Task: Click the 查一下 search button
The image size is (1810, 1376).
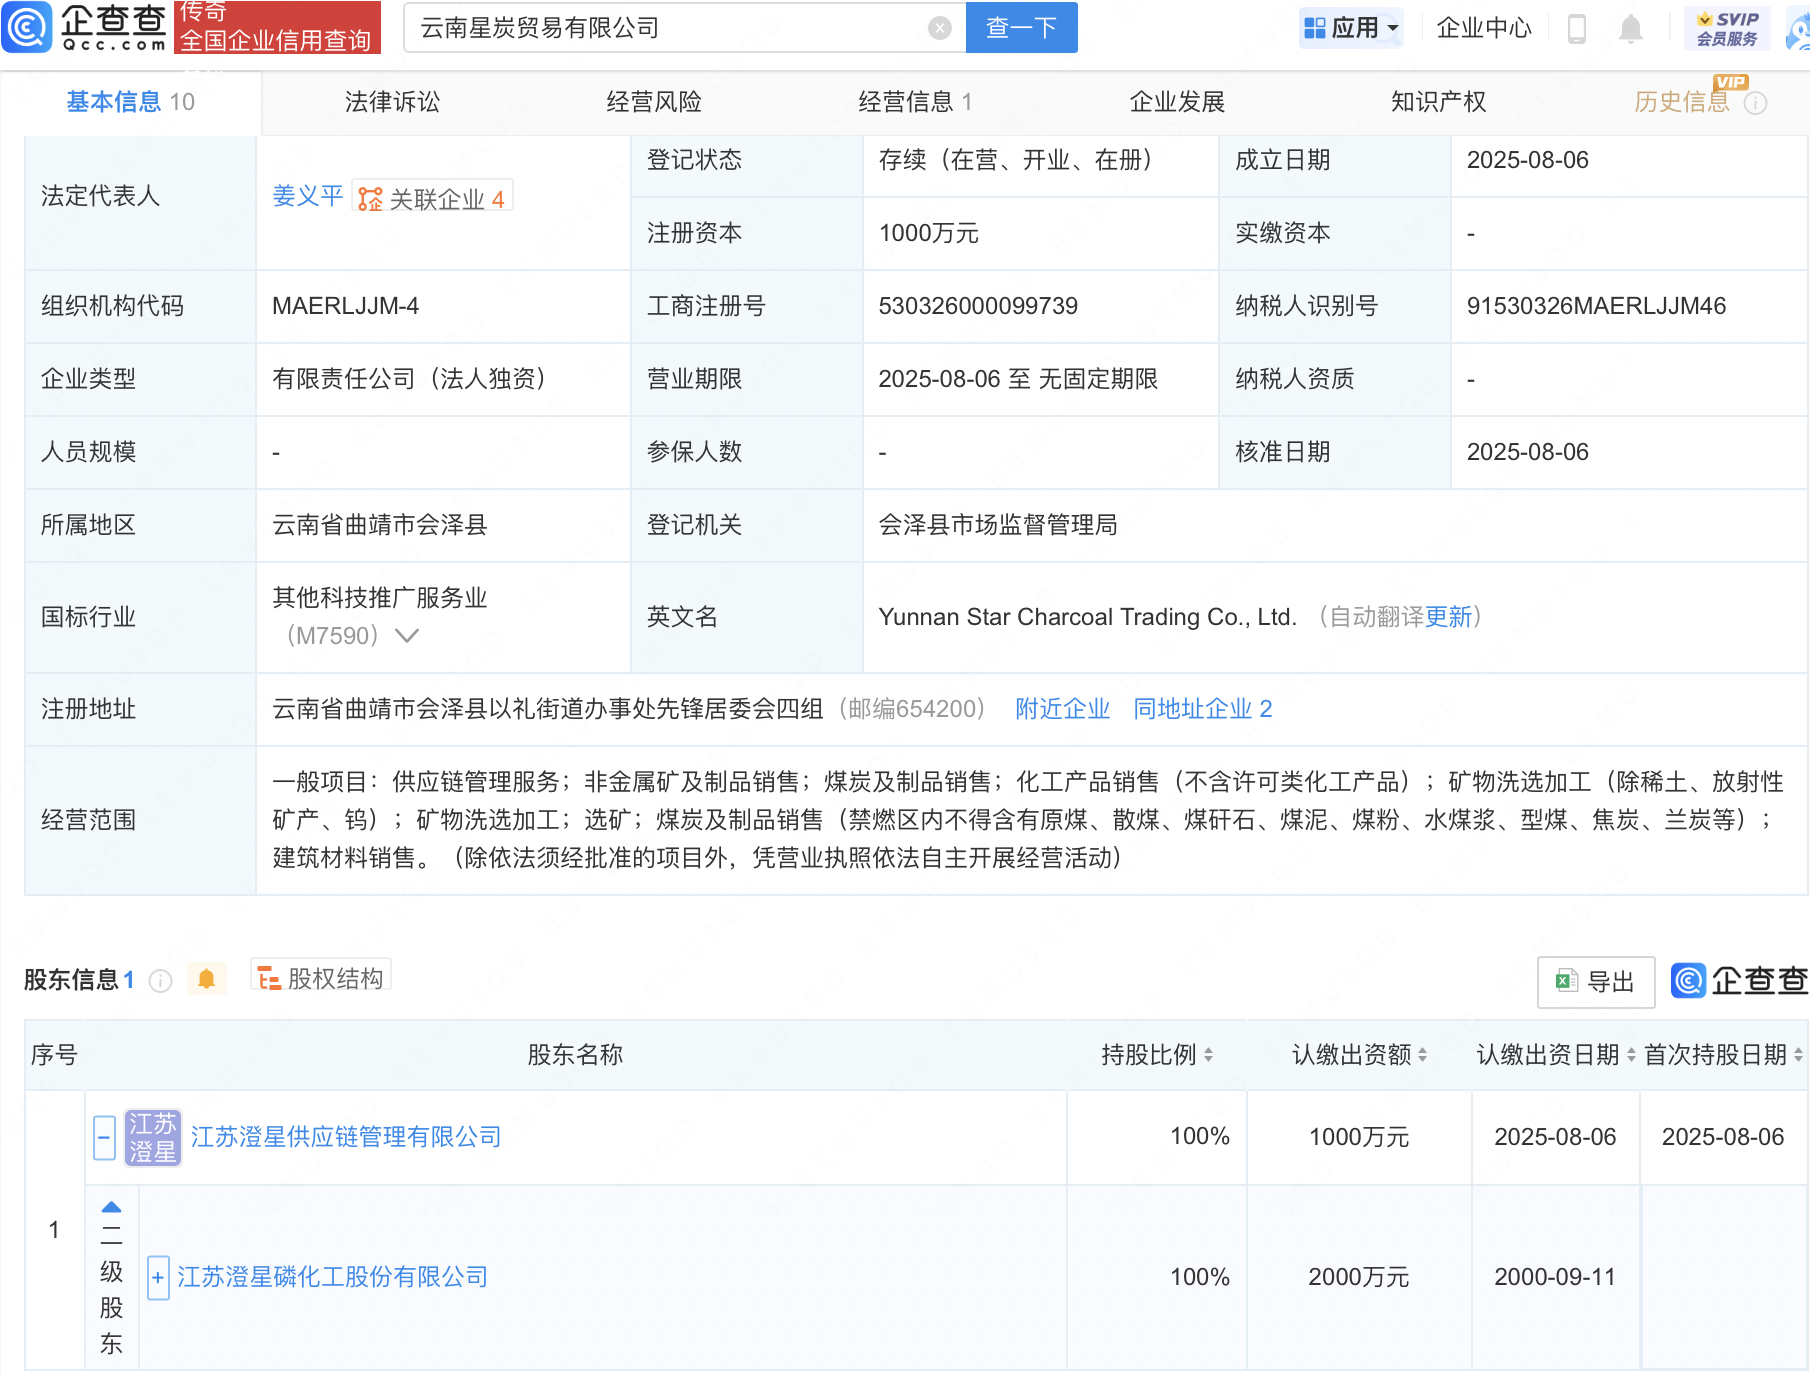Action: pyautogui.click(x=1021, y=27)
